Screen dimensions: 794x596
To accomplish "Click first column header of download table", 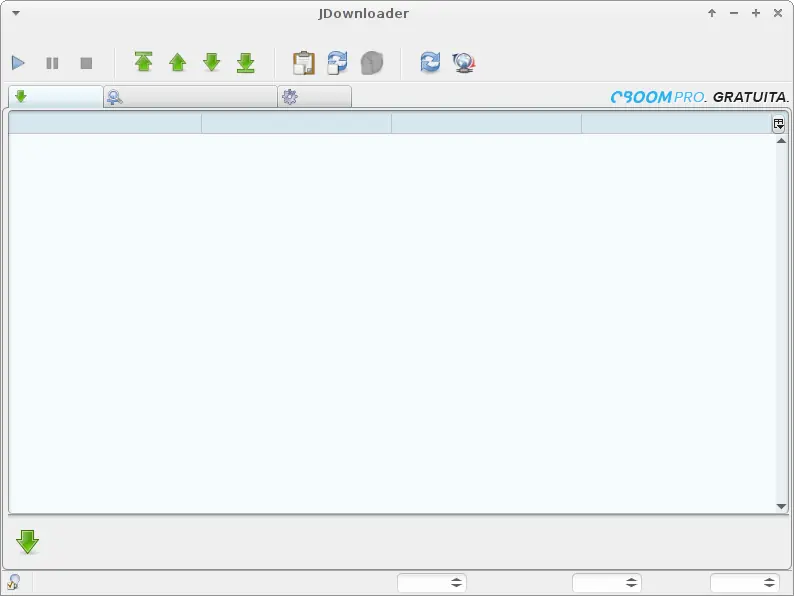I will click(x=105, y=123).
